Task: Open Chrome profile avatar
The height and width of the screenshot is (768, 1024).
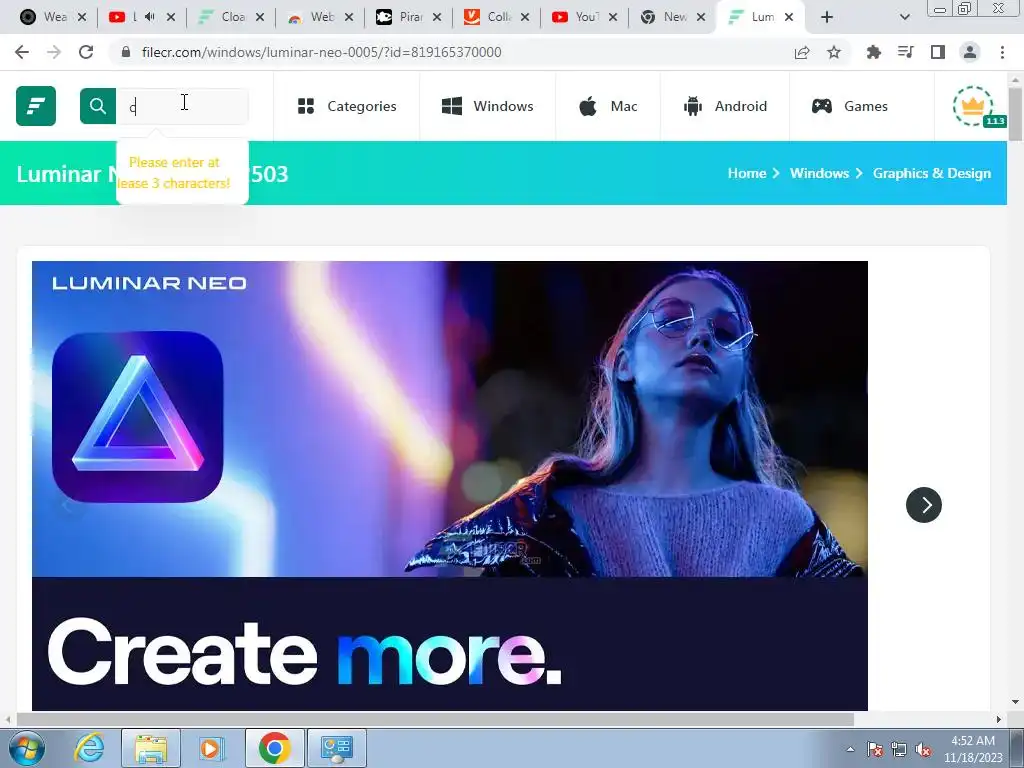Action: coord(970,52)
